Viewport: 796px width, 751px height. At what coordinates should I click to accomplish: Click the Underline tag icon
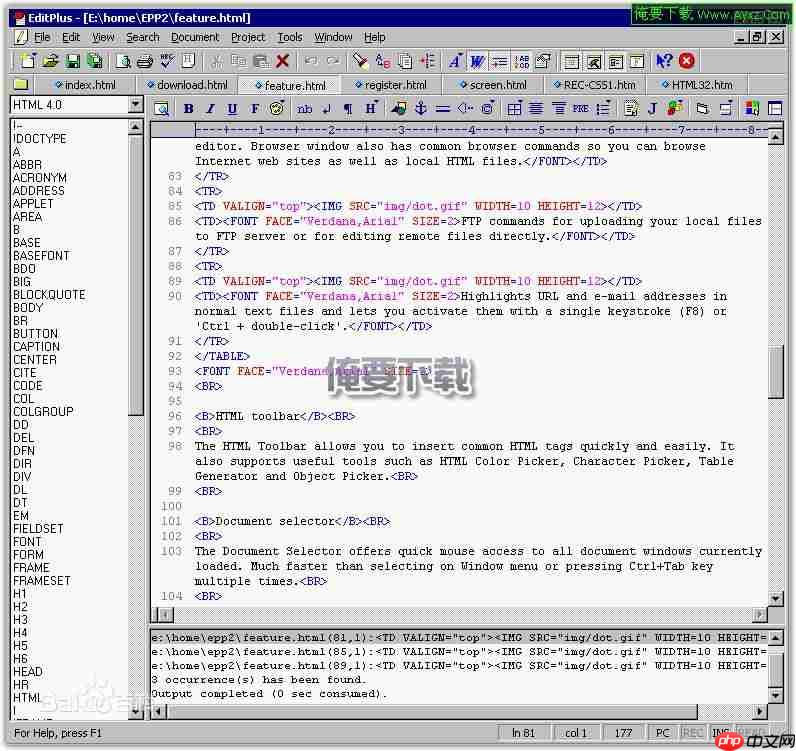232,109
